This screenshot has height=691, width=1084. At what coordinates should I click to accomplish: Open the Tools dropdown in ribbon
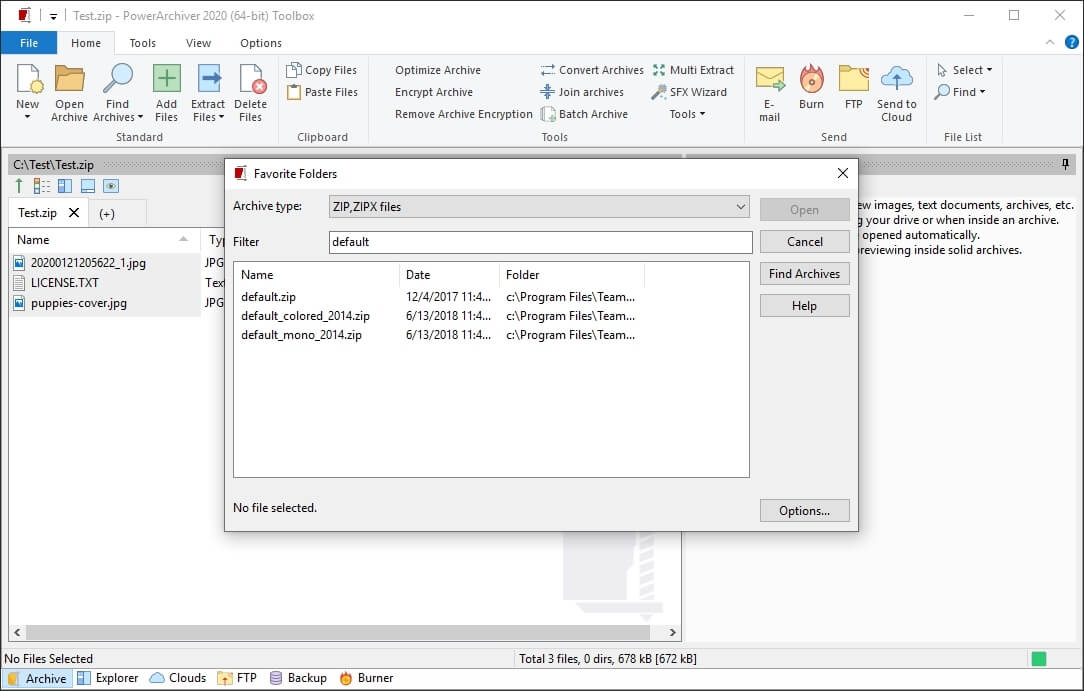point(687,114)
